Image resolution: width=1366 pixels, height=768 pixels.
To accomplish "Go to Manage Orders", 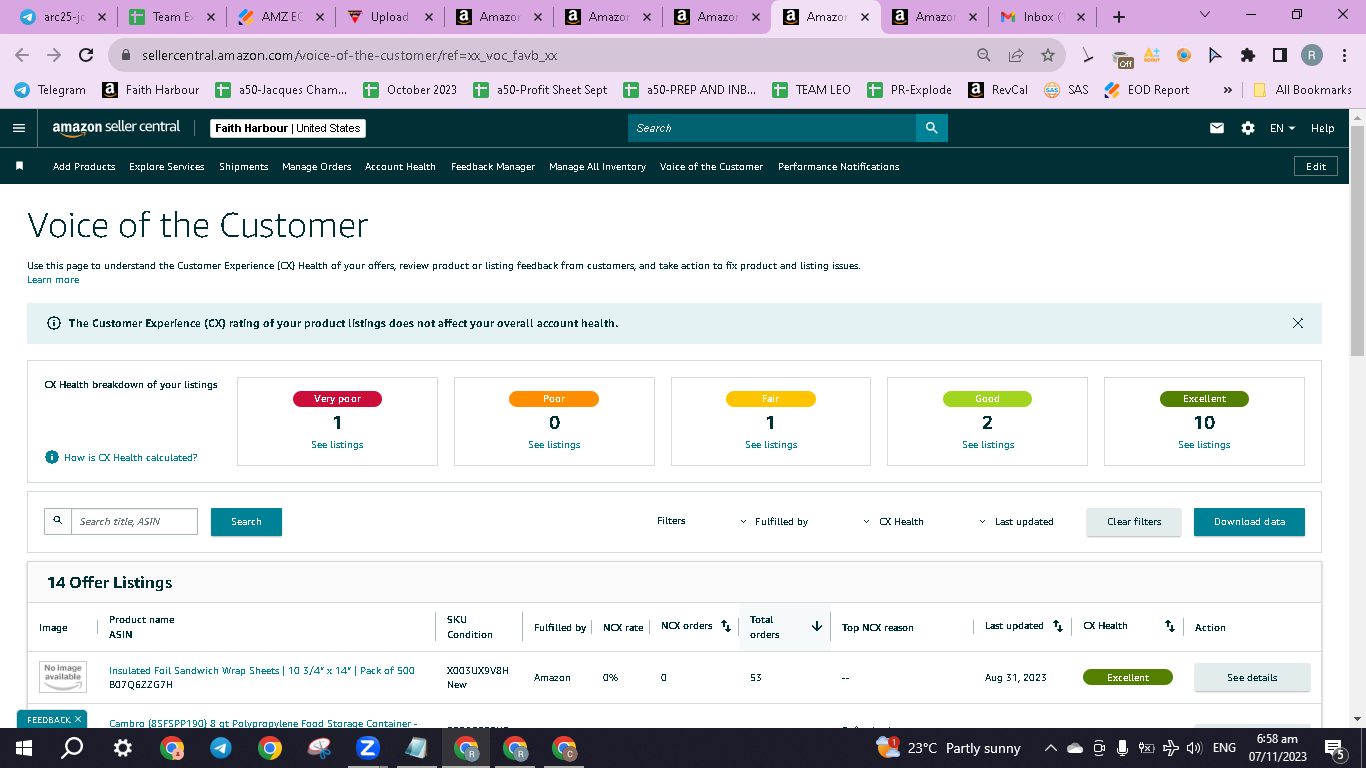I will coord(317,167).
